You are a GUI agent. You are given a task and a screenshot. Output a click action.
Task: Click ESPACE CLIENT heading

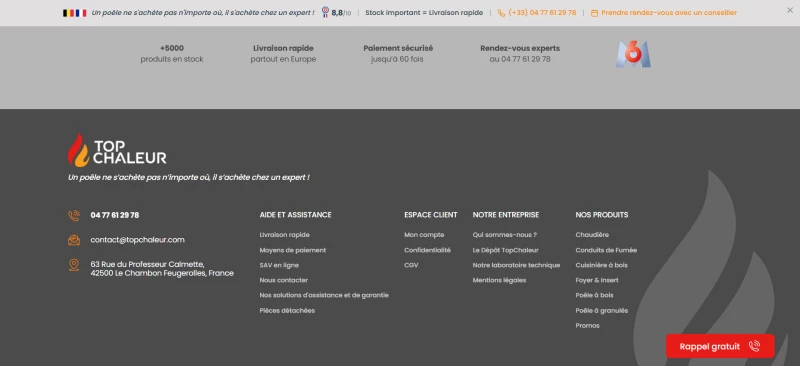pyautogui.click(x=431, y=215)
